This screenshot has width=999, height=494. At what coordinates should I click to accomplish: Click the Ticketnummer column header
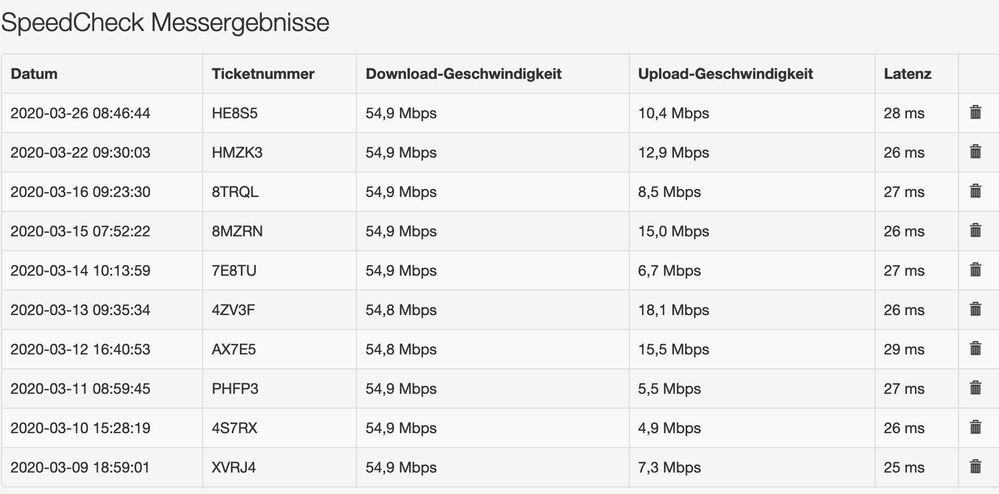pos(263,74)
